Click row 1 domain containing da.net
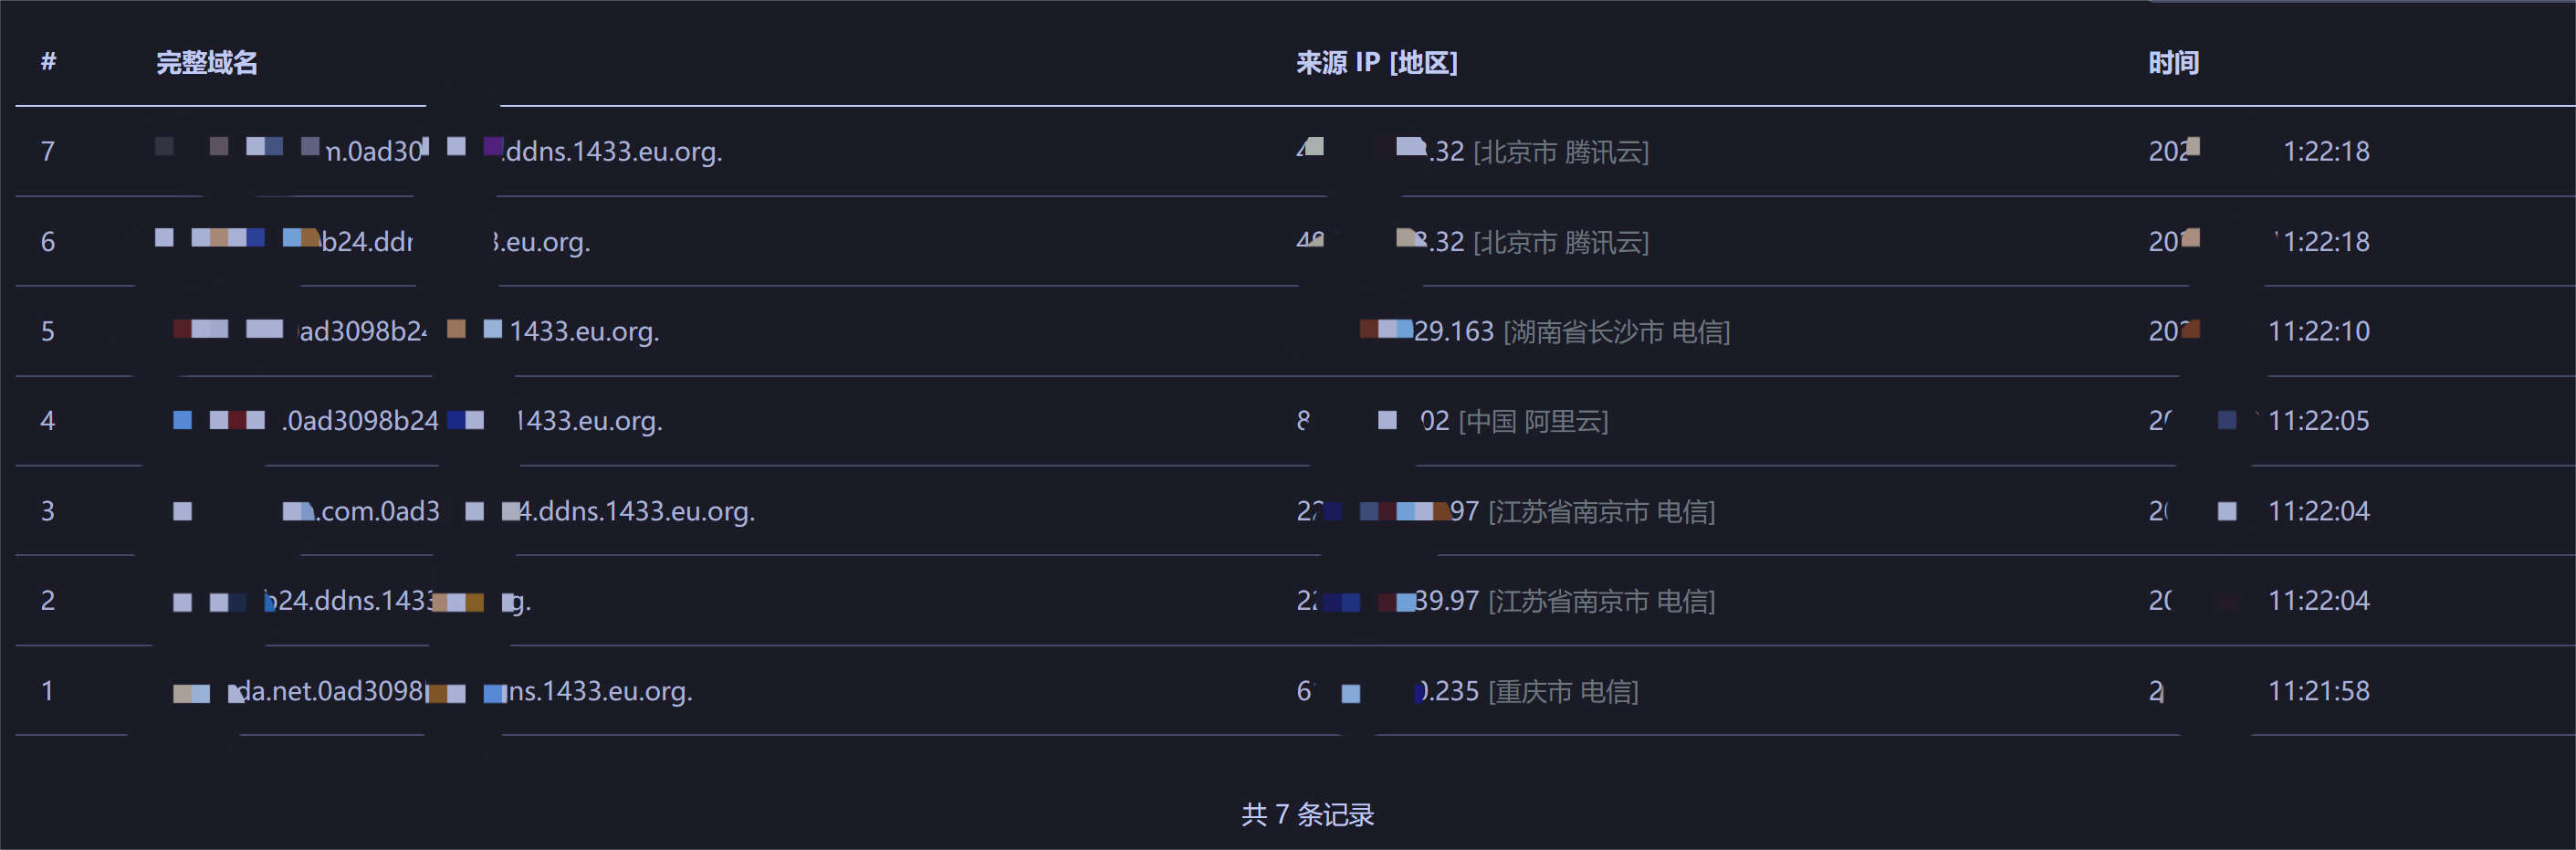 point(432,691)
